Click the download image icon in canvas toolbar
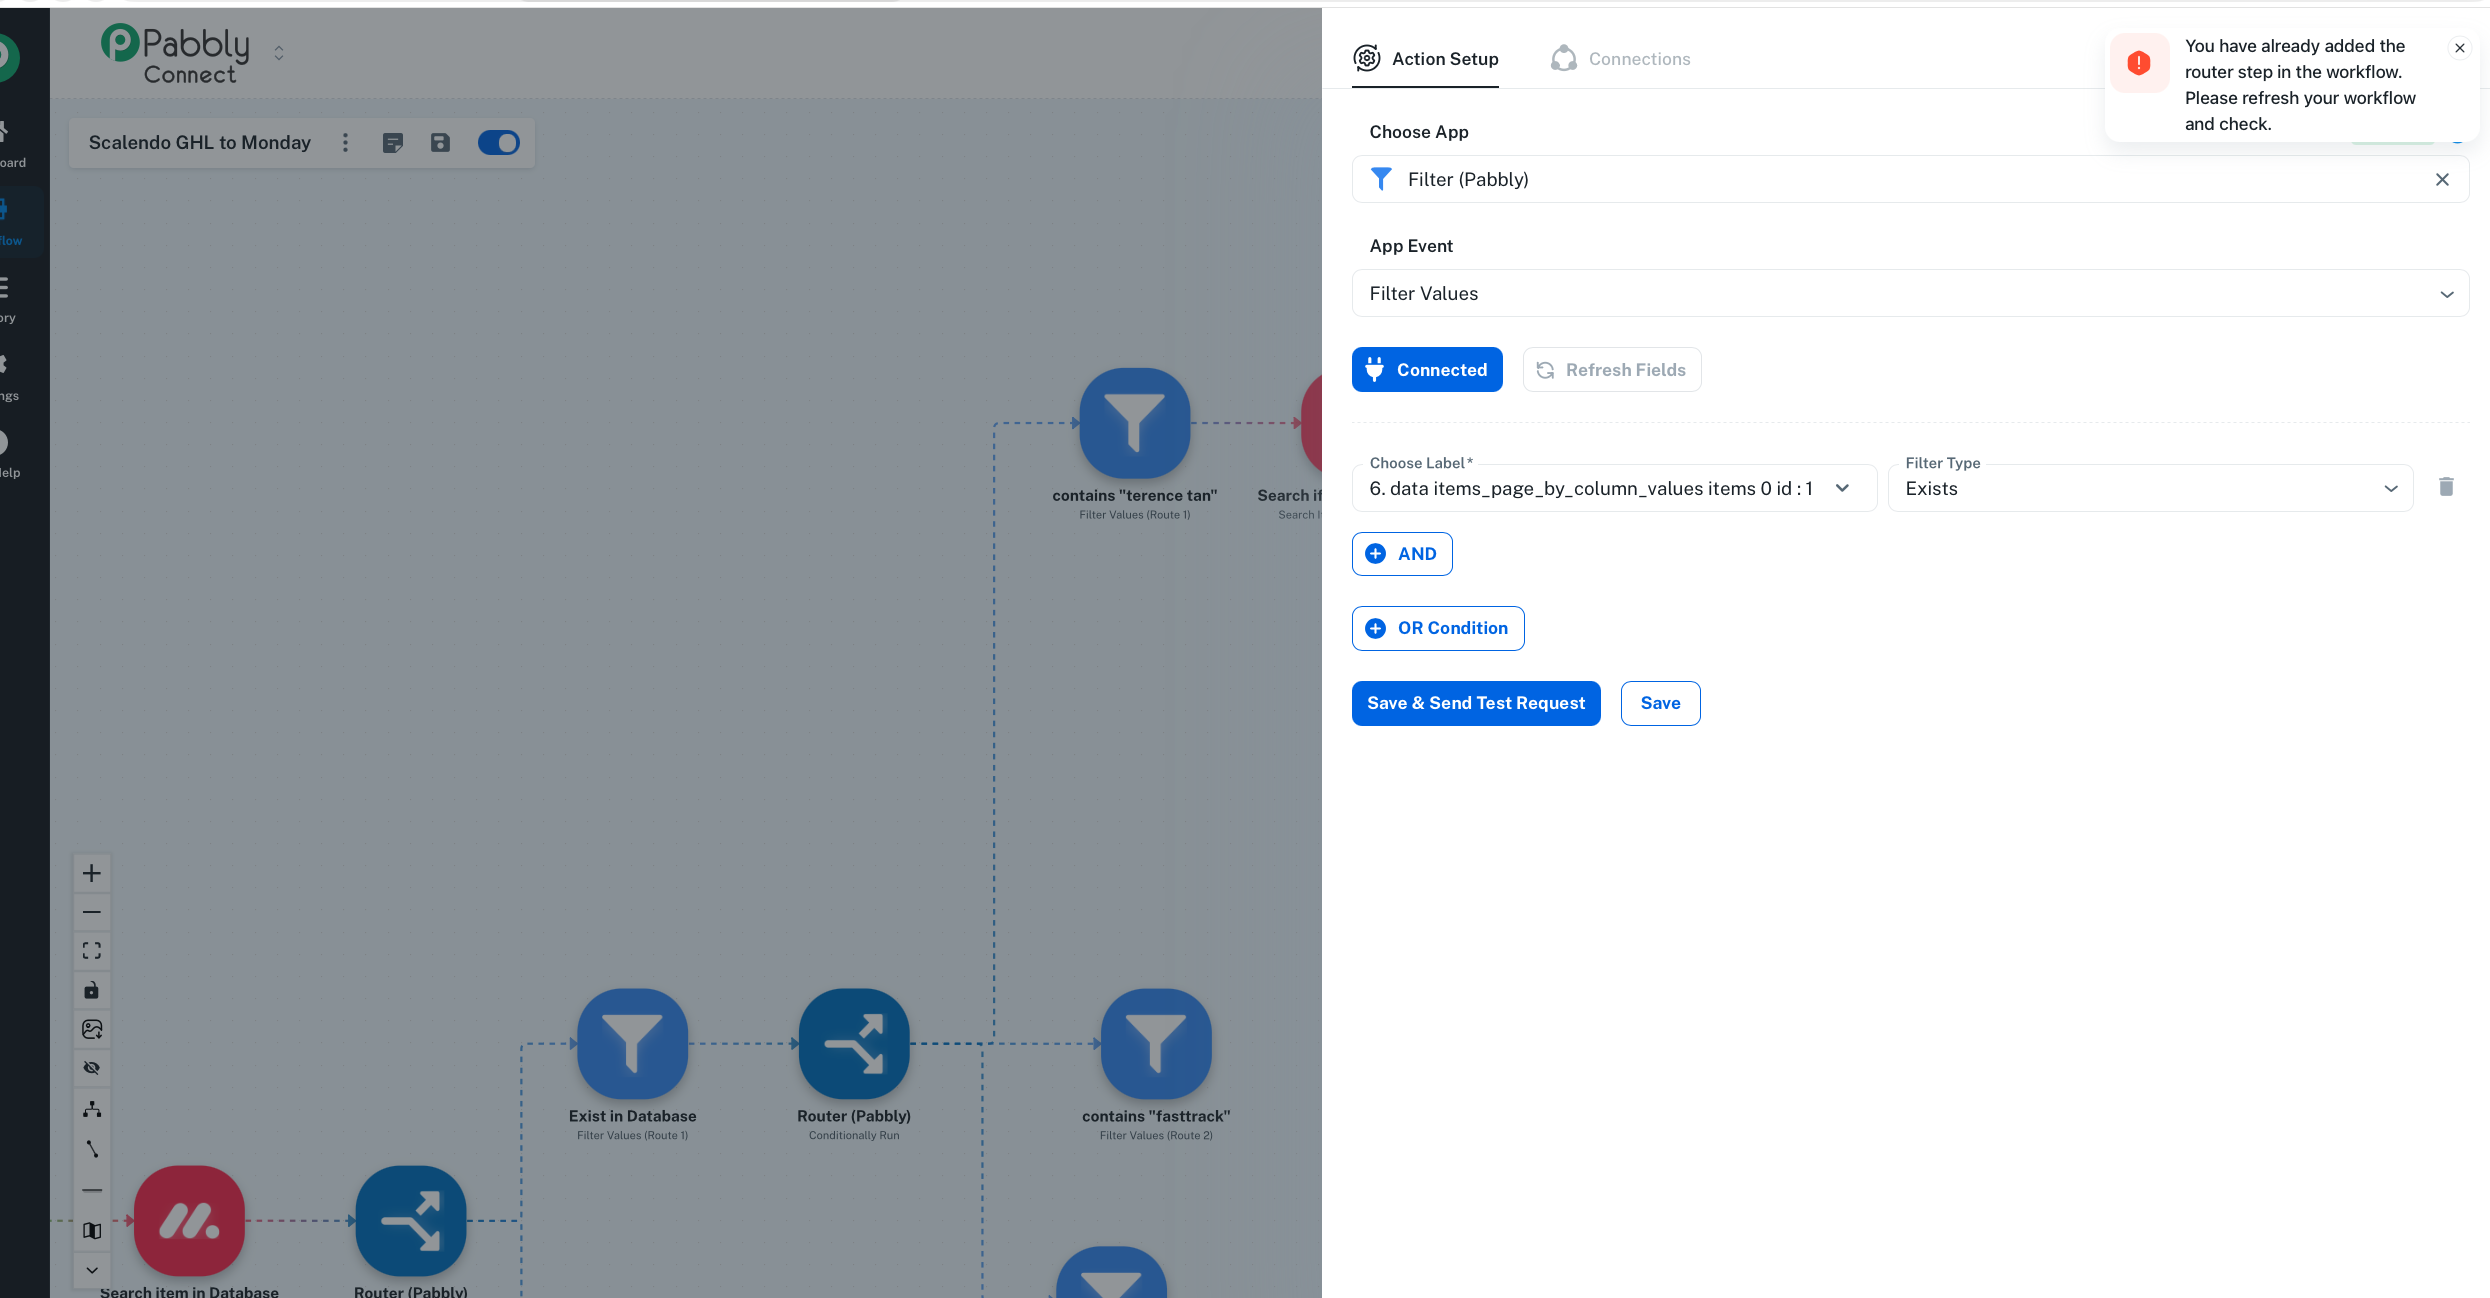This screenshot has height=1298, width=2490. [92, 1029]
